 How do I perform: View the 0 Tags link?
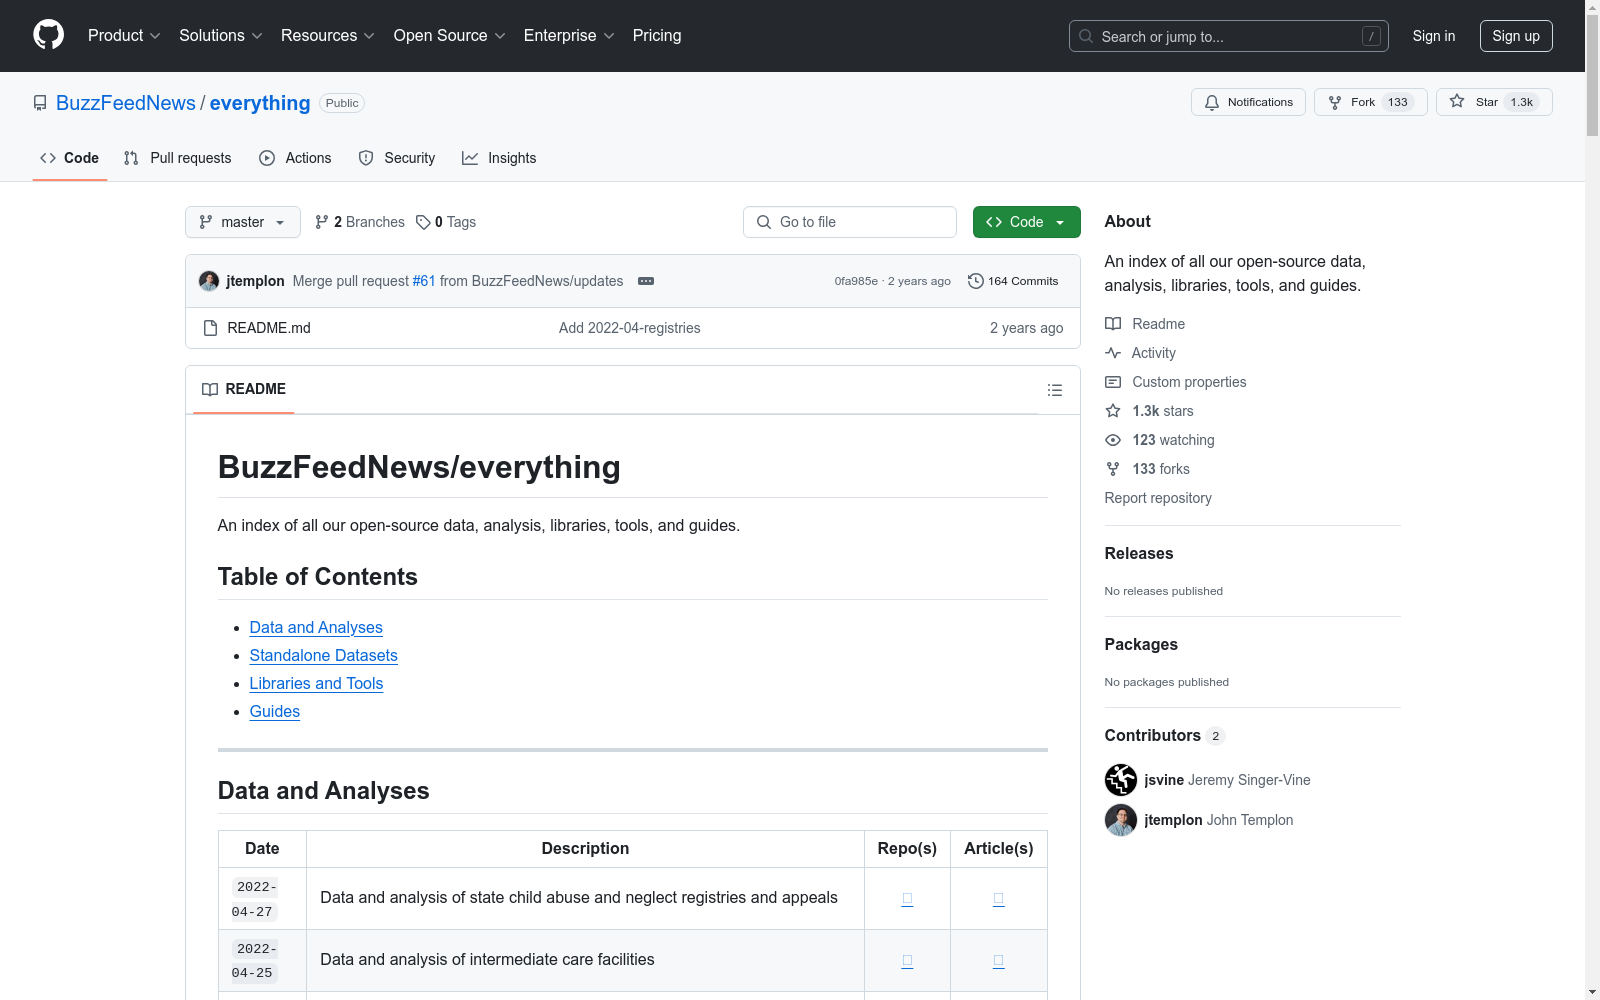tap(446, 222)
